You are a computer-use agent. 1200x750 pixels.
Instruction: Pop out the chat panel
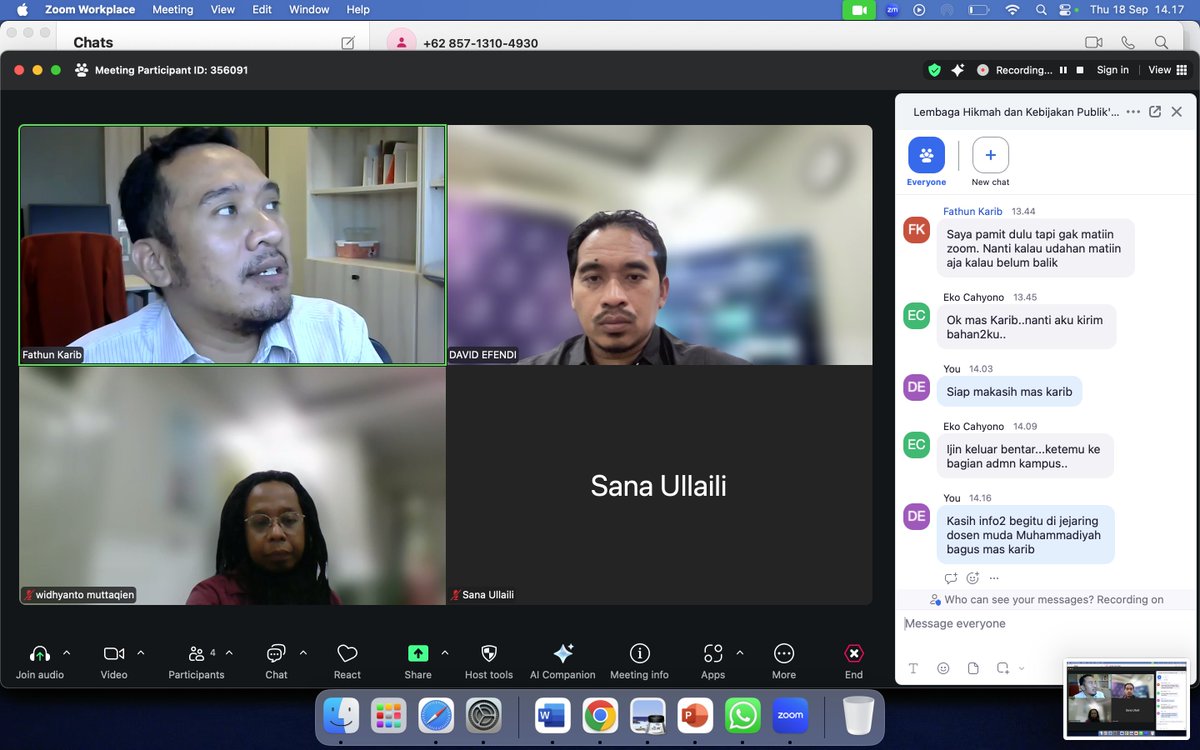[x=1155, y=112]
